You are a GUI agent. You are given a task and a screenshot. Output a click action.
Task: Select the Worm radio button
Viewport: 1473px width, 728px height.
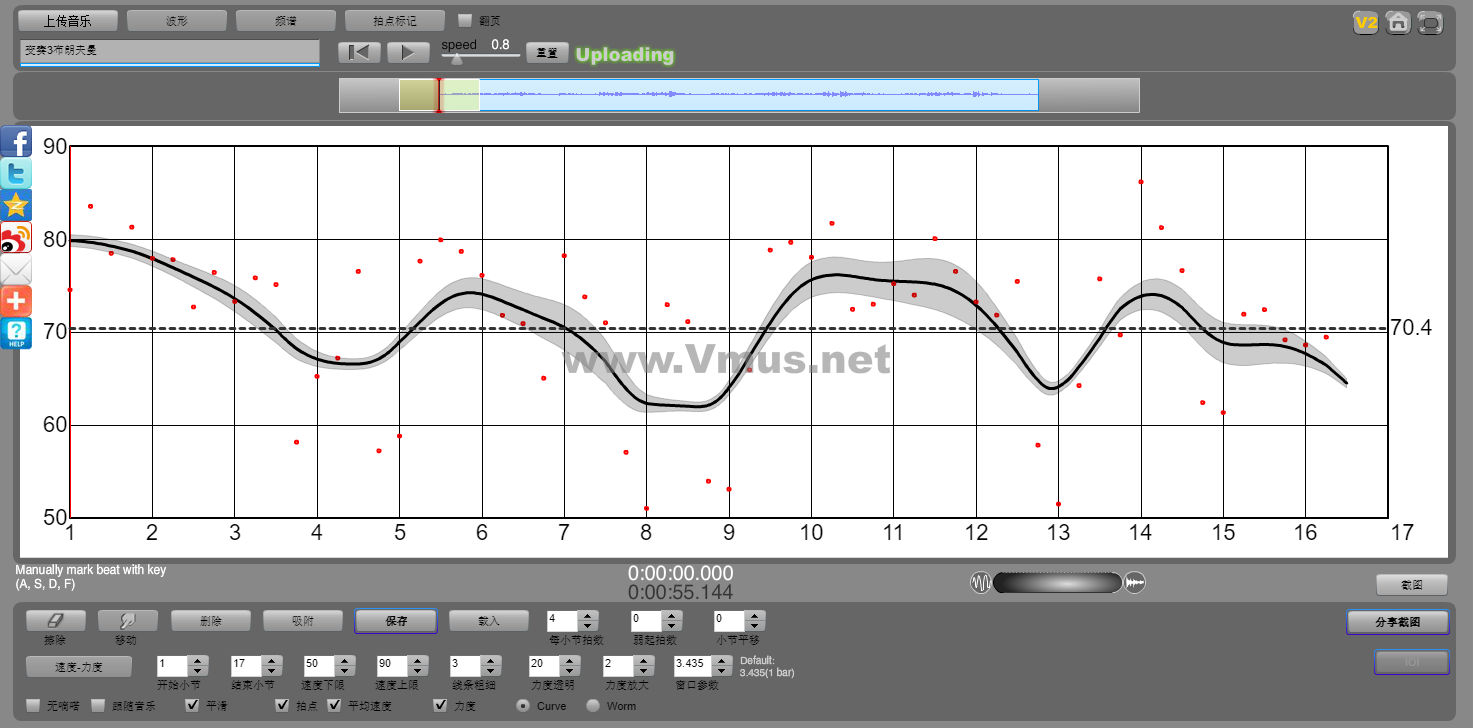[593, 706]
